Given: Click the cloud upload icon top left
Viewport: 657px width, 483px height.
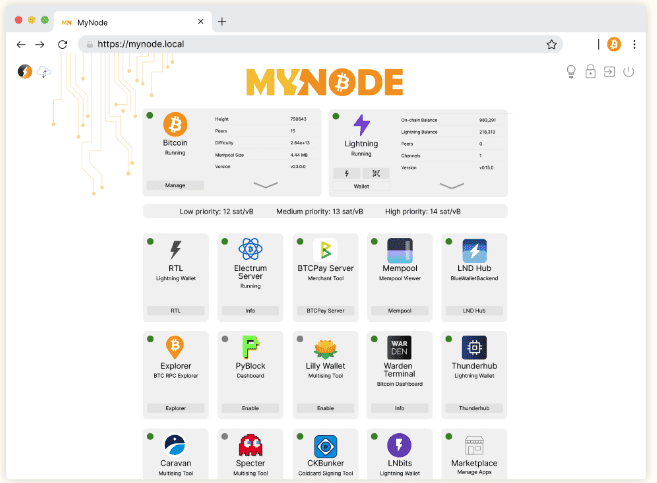Looking at the screenshot, I should [44, 72].
